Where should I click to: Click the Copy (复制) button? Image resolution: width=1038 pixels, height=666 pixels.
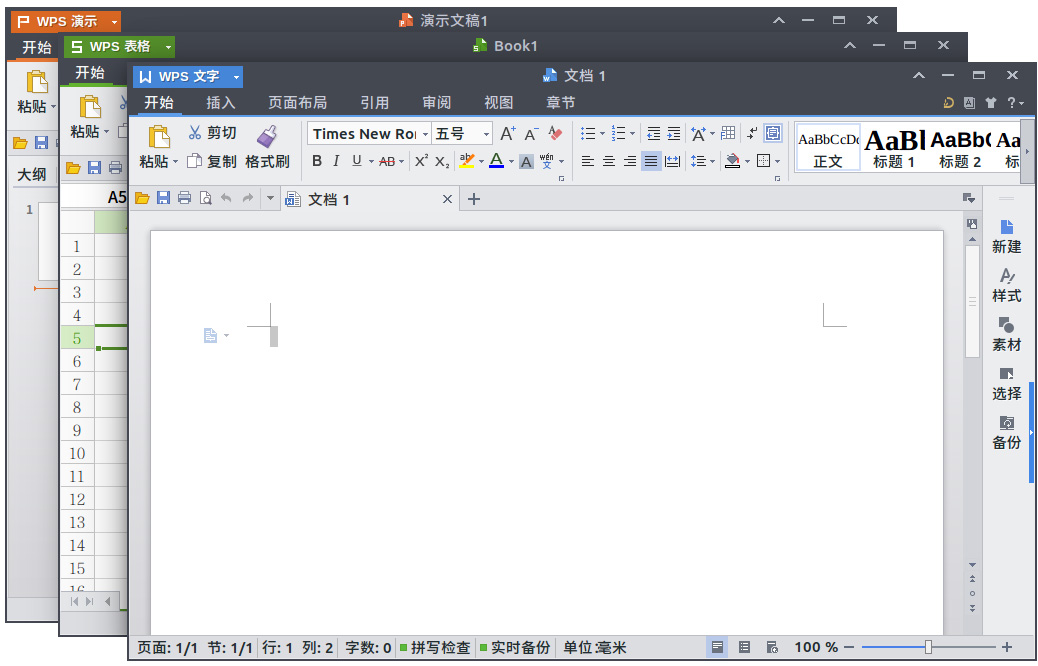tap(212, 162)
